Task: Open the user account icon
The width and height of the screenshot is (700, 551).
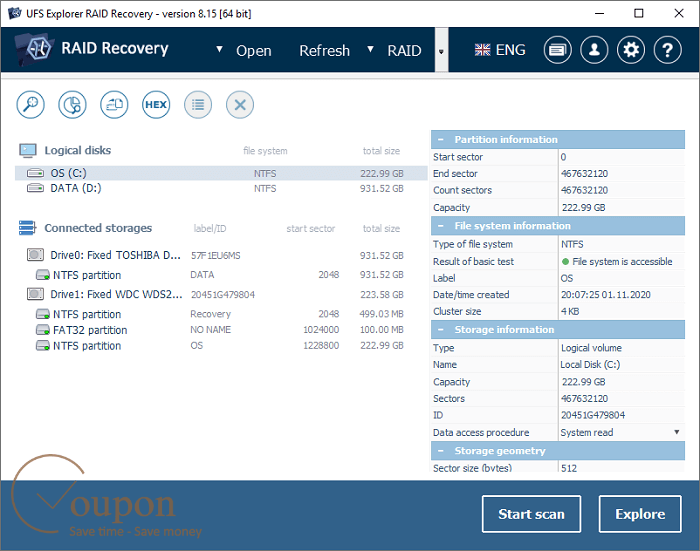Action: [594, 50]
